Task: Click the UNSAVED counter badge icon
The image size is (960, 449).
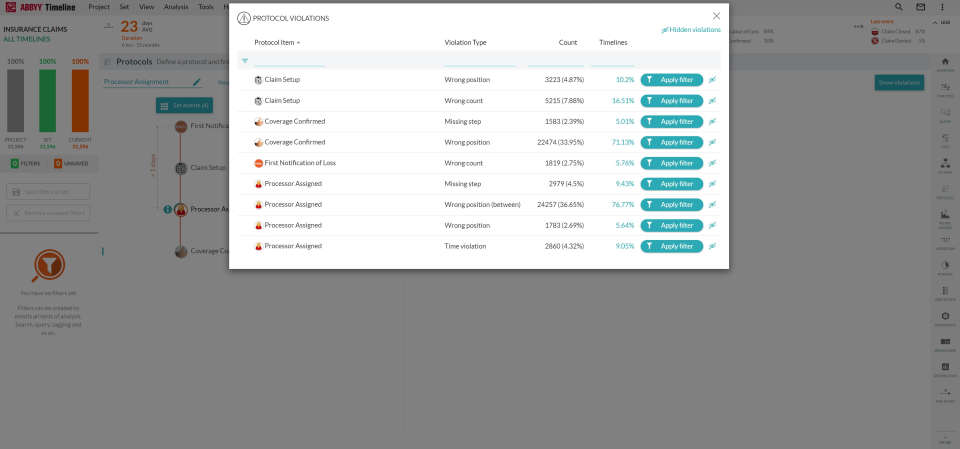Action: click(x=57, y=162)
